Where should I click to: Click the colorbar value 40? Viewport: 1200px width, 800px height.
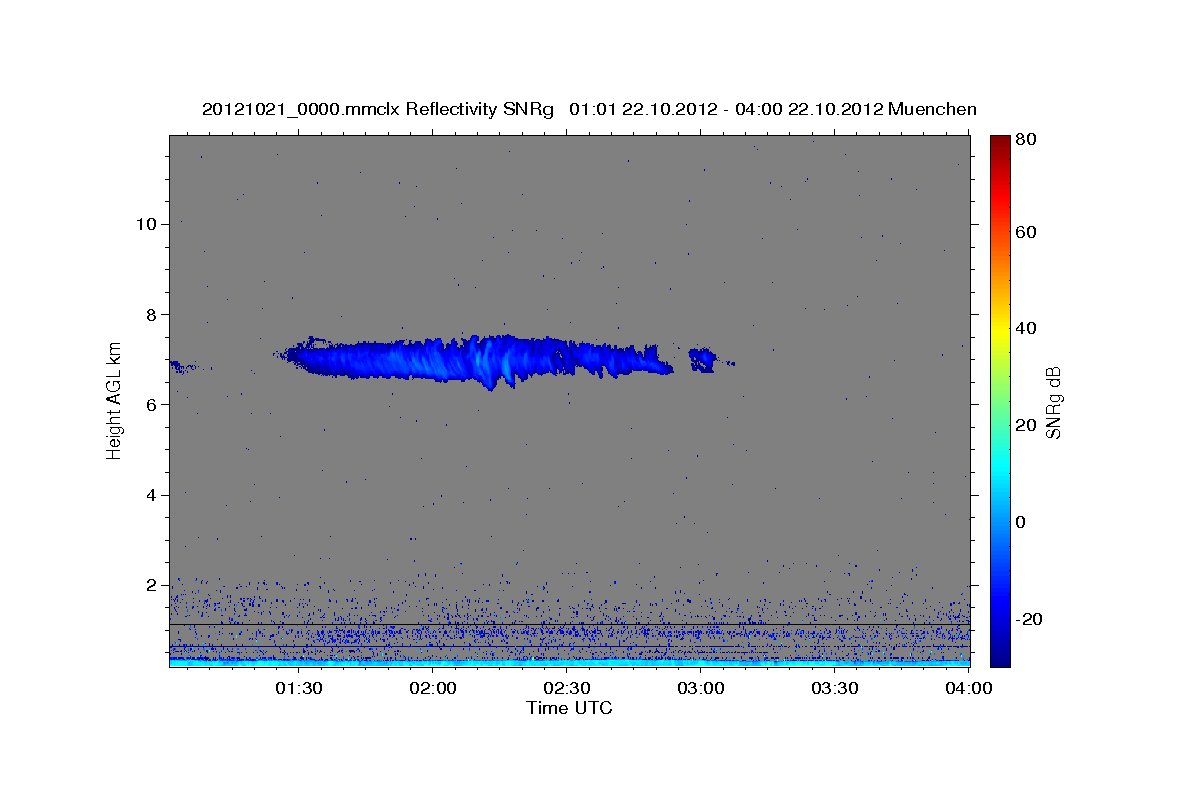(x=1027, y=328)
